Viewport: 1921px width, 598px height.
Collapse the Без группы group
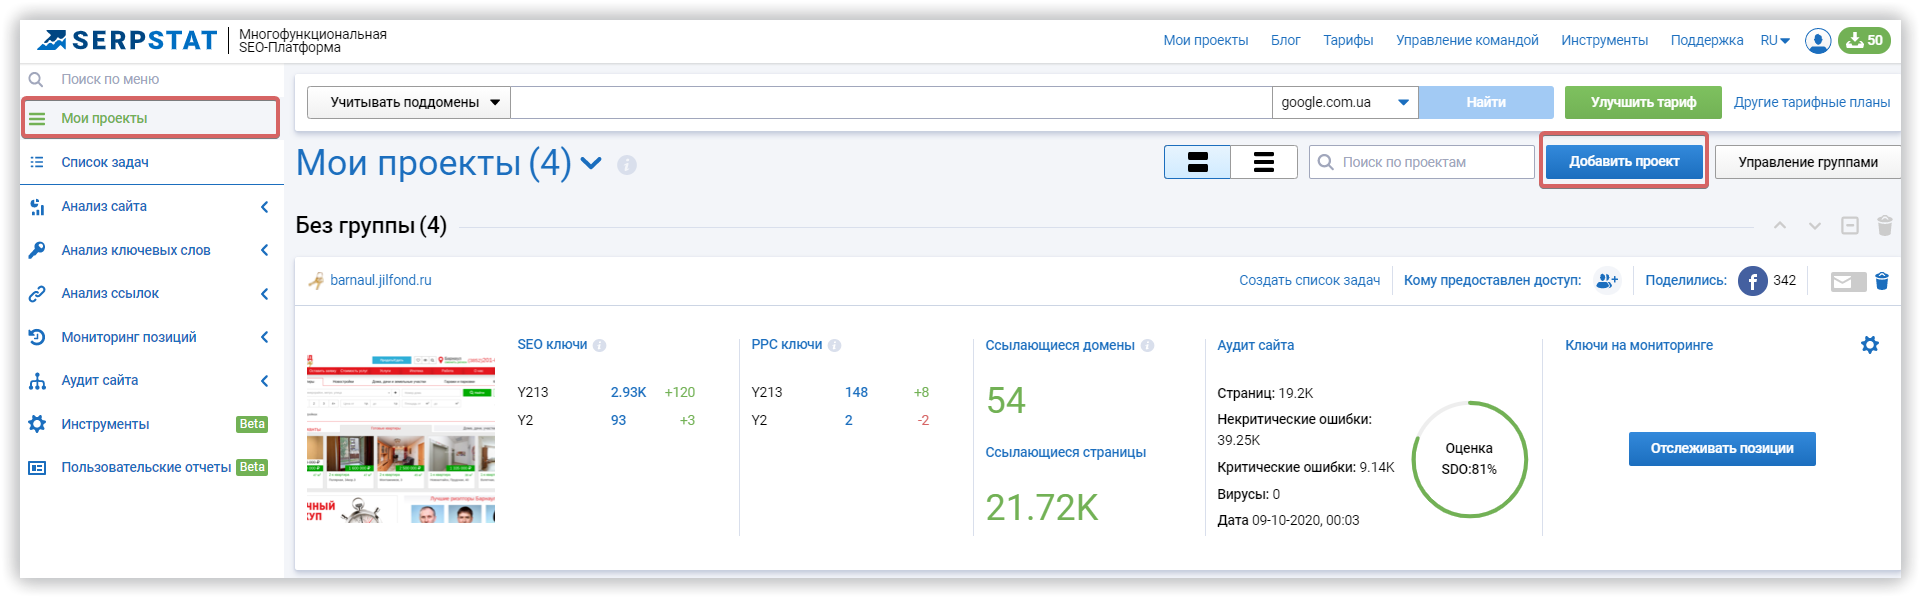coord(1850,226)
